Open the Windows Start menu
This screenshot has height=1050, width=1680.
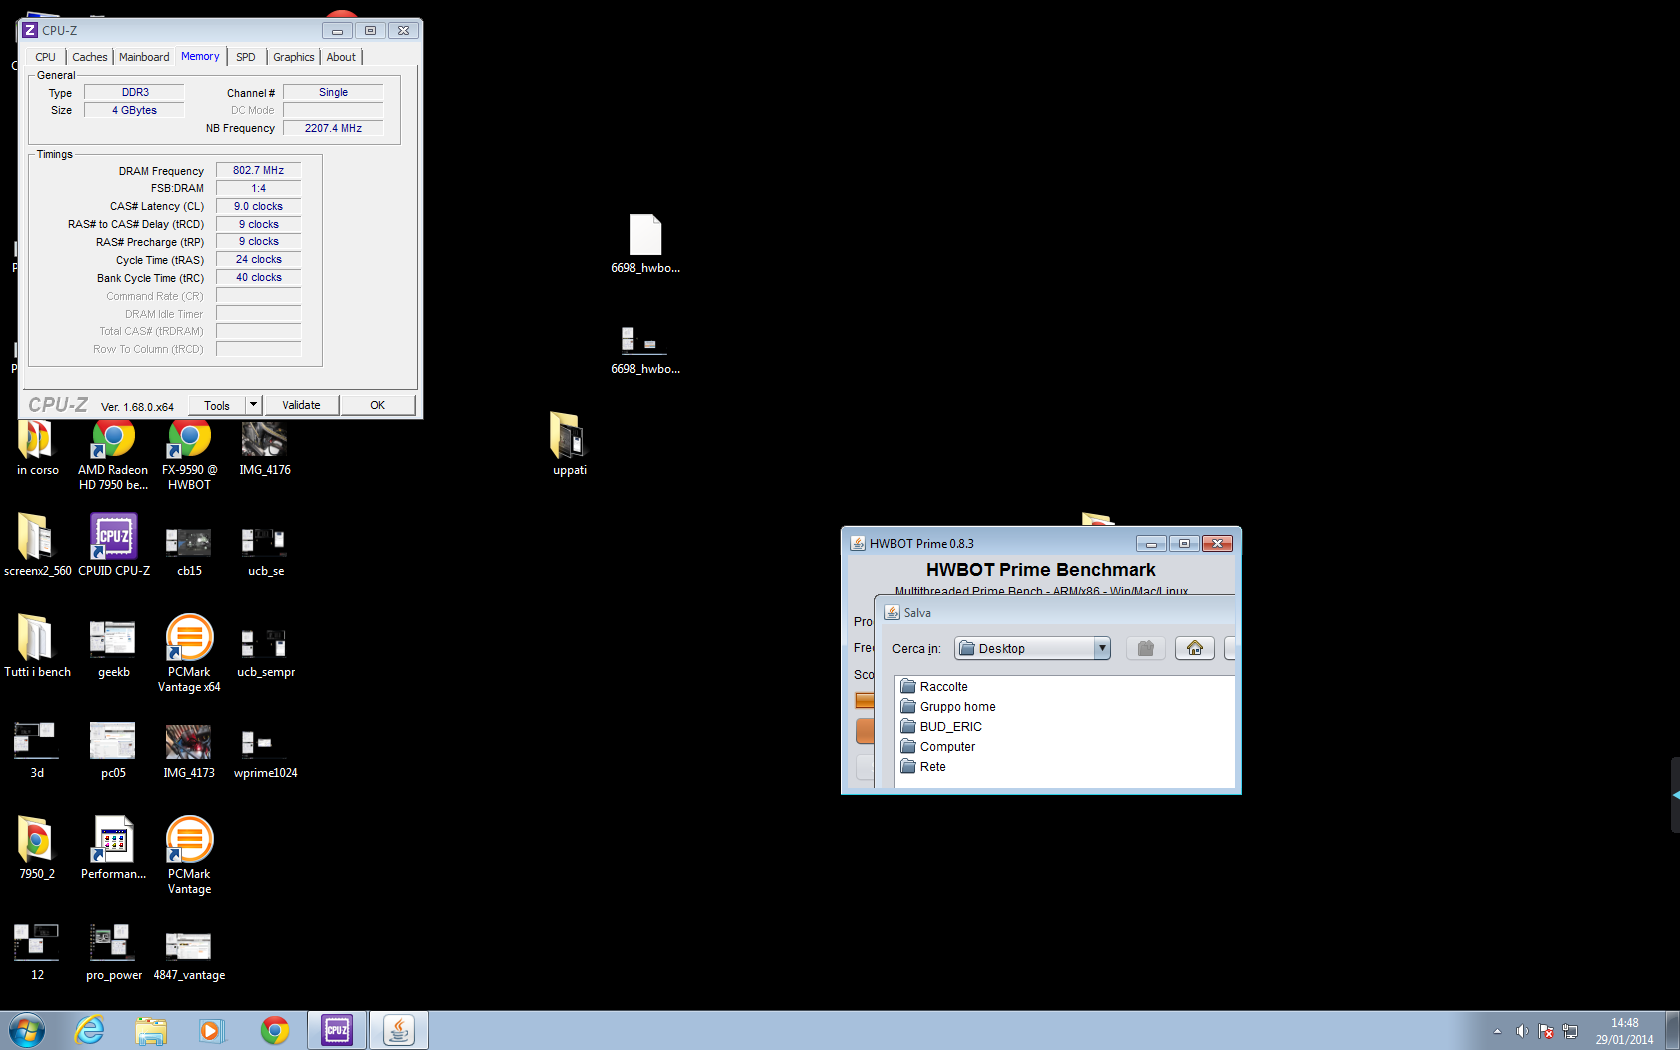(27, 1030)
